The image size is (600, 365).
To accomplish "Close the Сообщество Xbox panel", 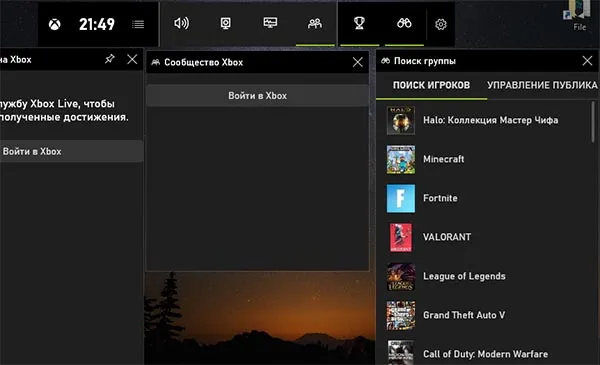I will (x=358, y=62).
